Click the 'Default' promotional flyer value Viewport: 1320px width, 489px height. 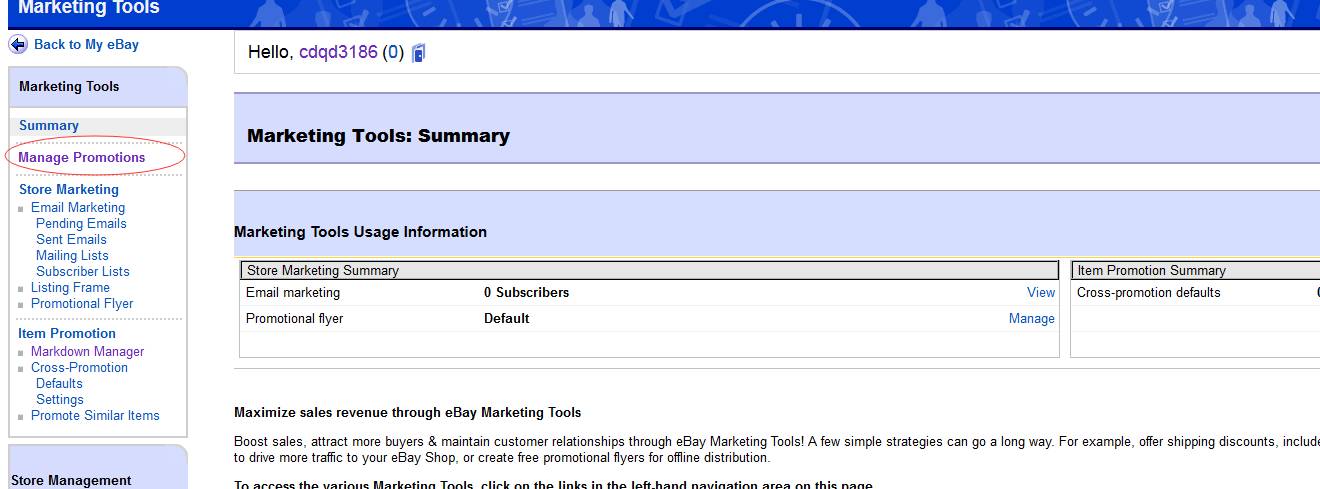507,318
